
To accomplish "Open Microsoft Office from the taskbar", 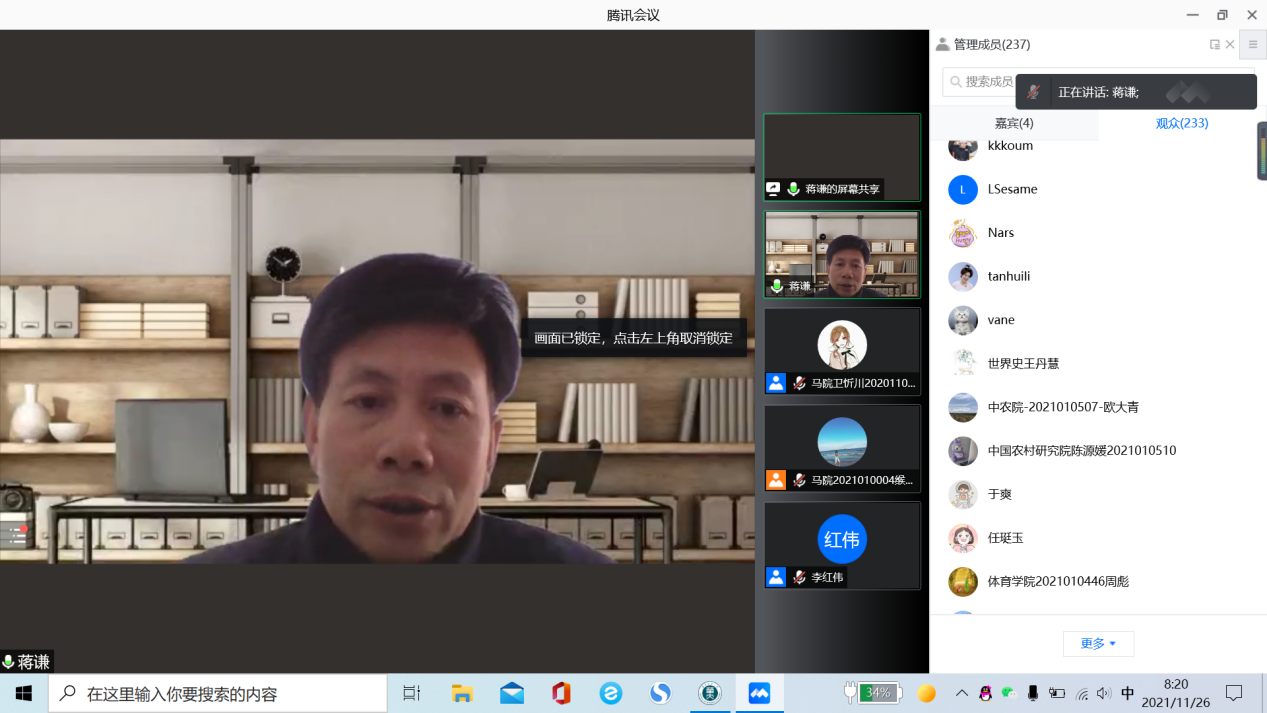I will (561, 693).
